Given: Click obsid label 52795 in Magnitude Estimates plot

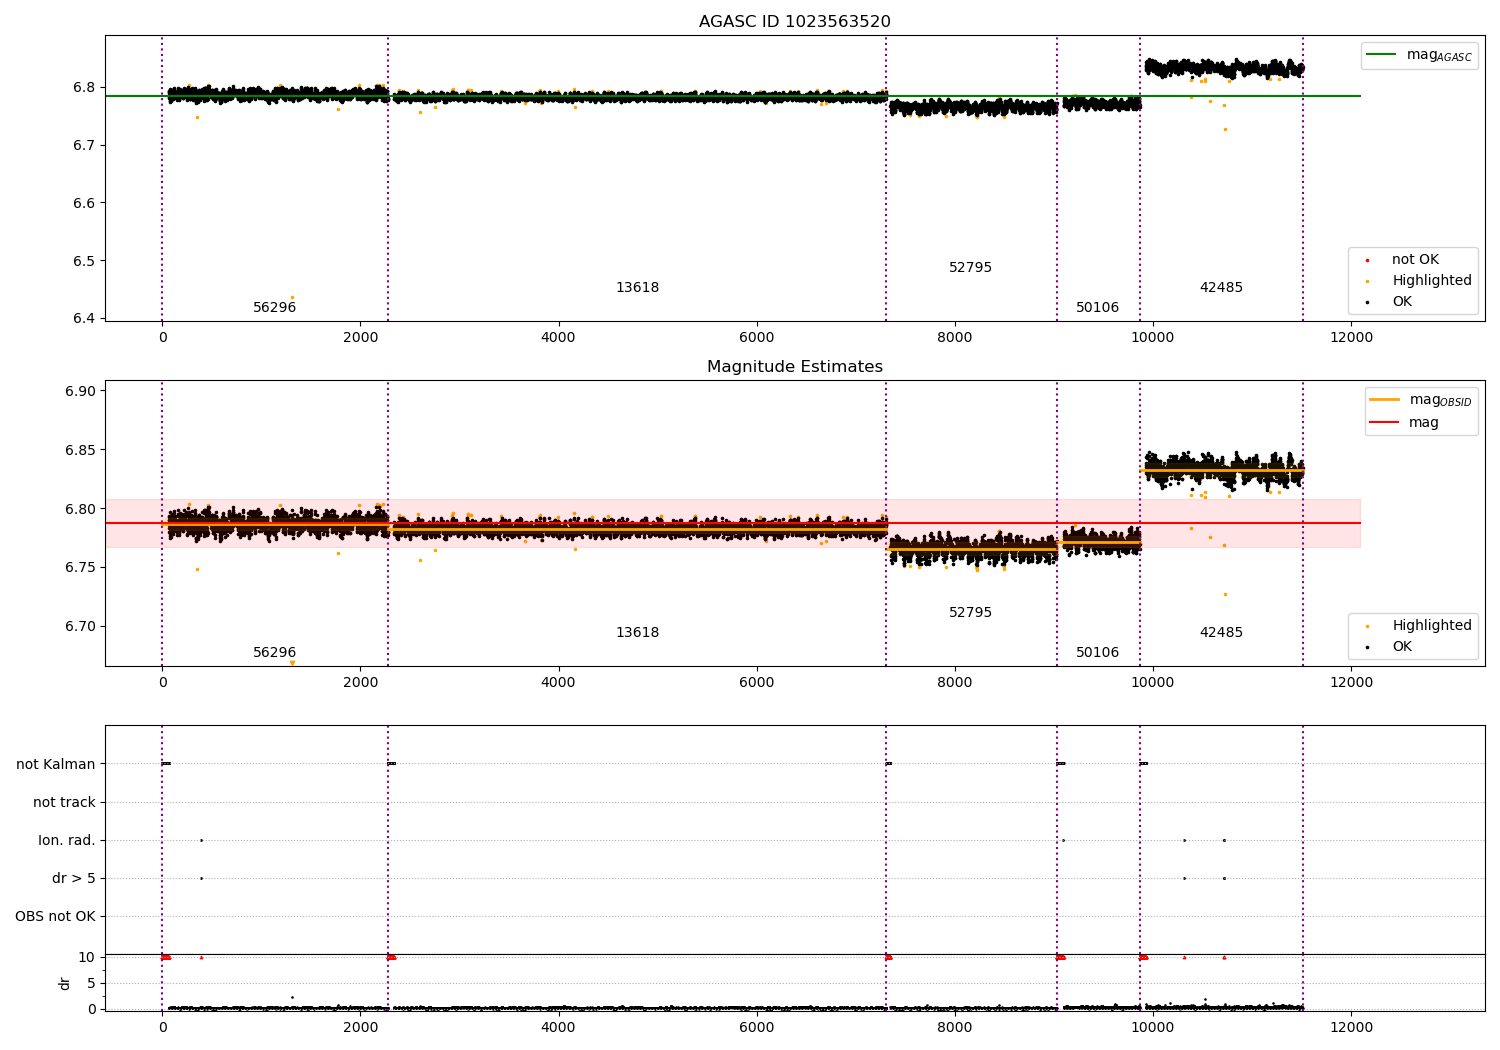Looking at the screenshot, I should [970, 613].
